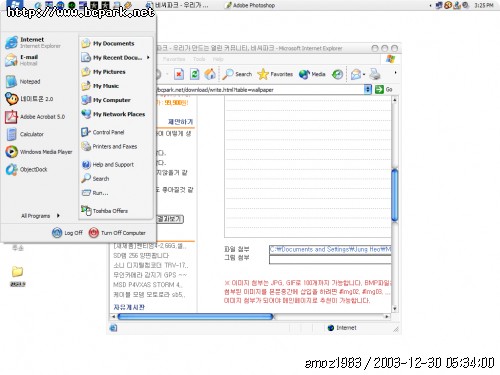
Task: Switch to Adobe Photoshop taskbar button
Action: (250, 5)
